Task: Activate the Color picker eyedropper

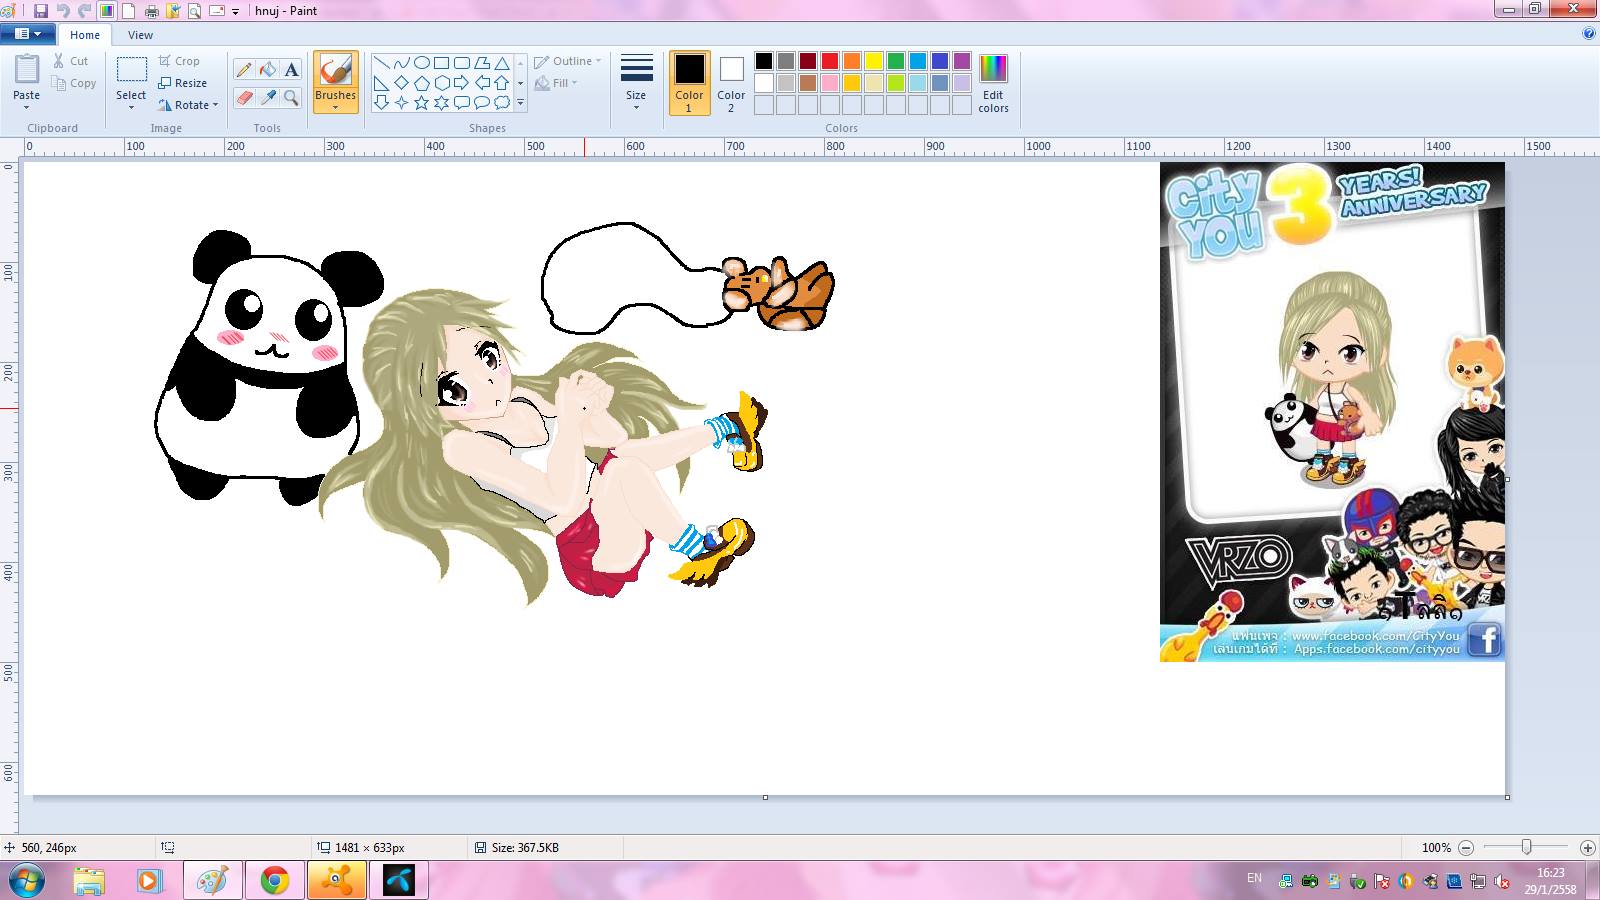Action: [x=267, y=97]
